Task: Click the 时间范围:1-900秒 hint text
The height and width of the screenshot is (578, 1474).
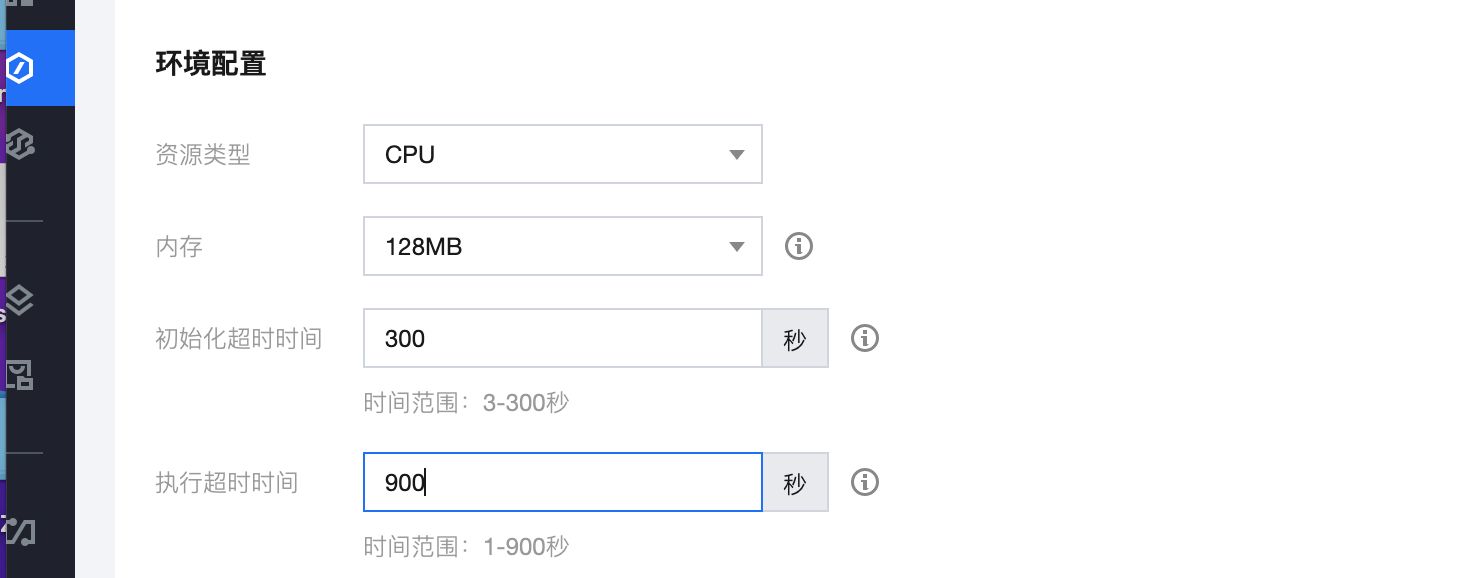Action: pyautogui.click(x=467, y=547)
